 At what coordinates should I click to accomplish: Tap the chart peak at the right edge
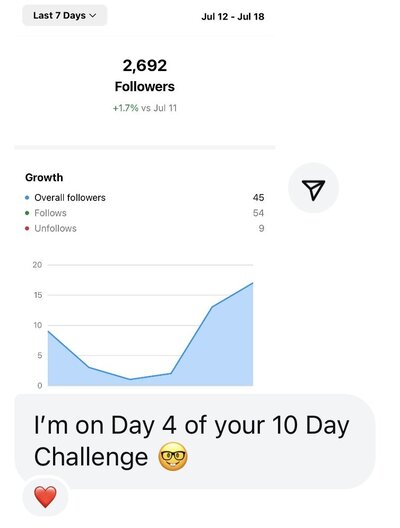tap(253, 283)
